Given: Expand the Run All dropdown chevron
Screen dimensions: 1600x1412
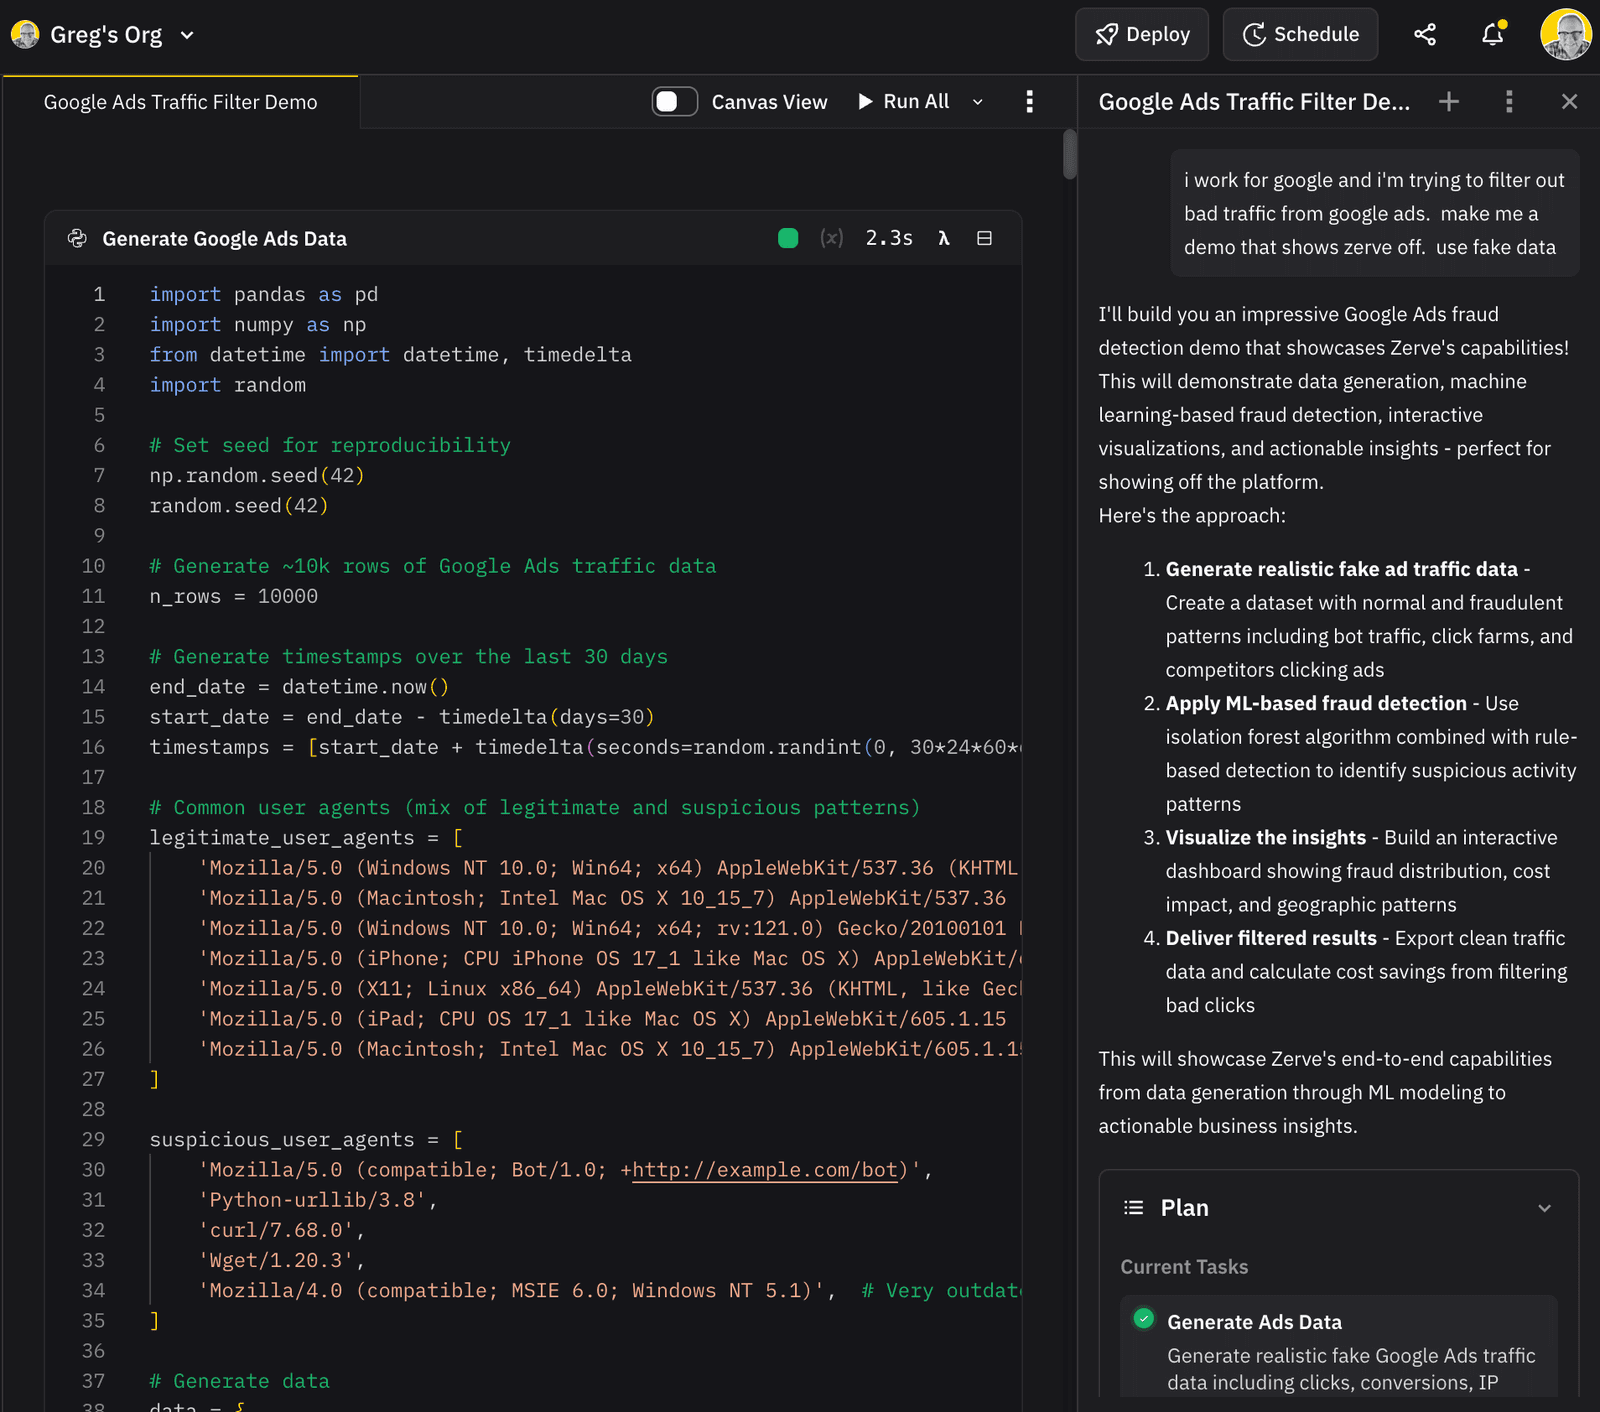Looking at the screenshot, I should click(x=977, y=101).
